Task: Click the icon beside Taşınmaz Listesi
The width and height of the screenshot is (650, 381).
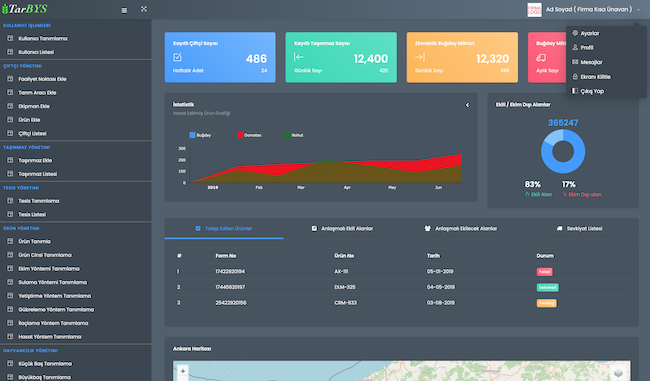Action: [10, 174]
